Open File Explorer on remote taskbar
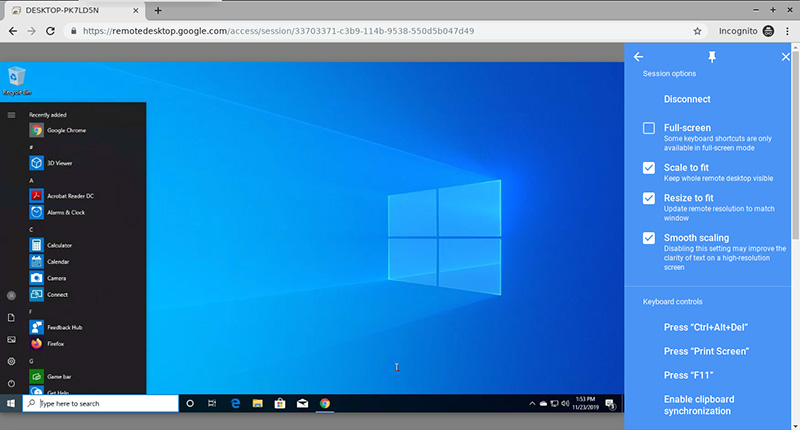The image size is (800, 430). (258, 403)
